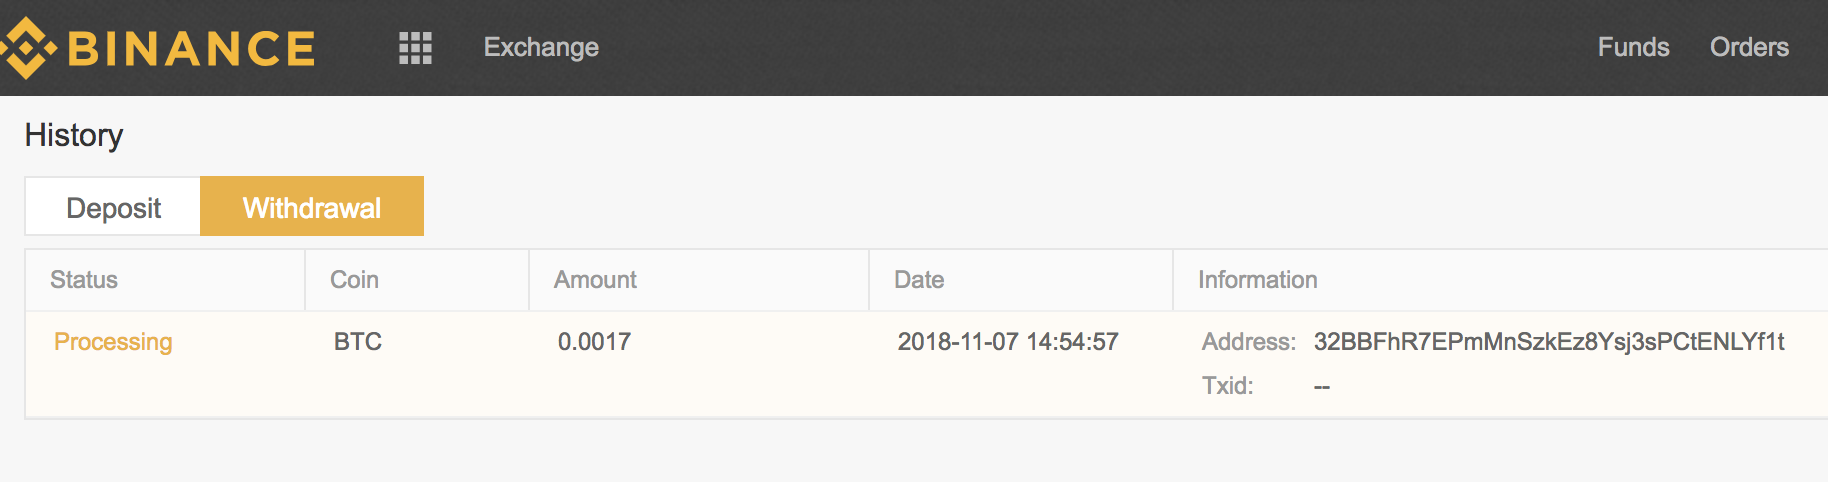Click the Txid placeholder dashes
Image resolution: width=1828 pixels, height=482 pixels.
click(x=1322, y=386)
